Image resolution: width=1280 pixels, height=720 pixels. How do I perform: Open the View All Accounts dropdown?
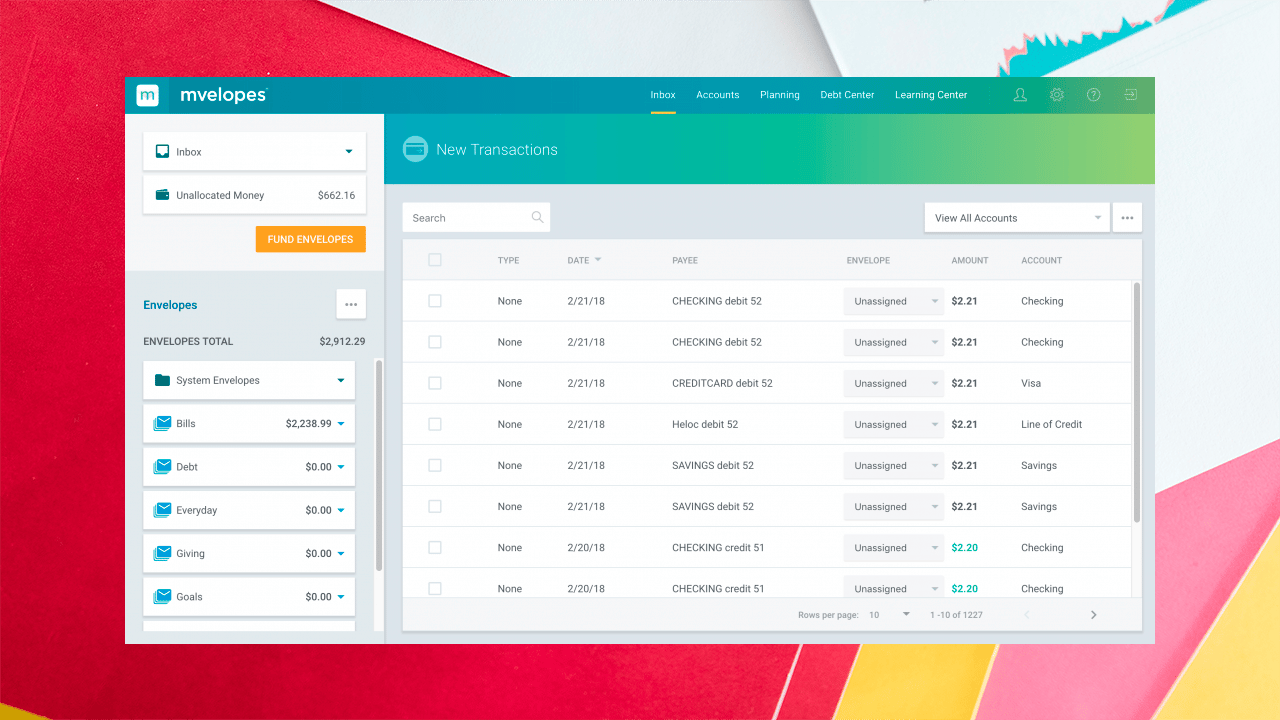[x=1017, y=218]
